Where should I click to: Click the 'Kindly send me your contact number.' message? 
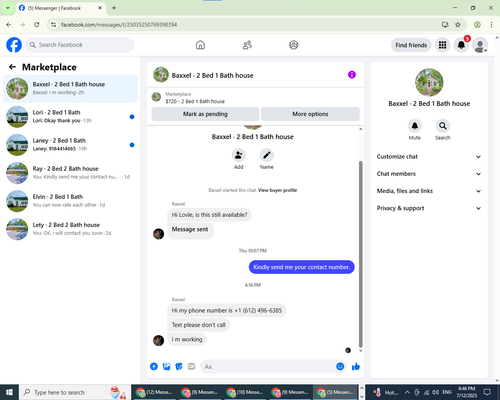pos(301,267)
